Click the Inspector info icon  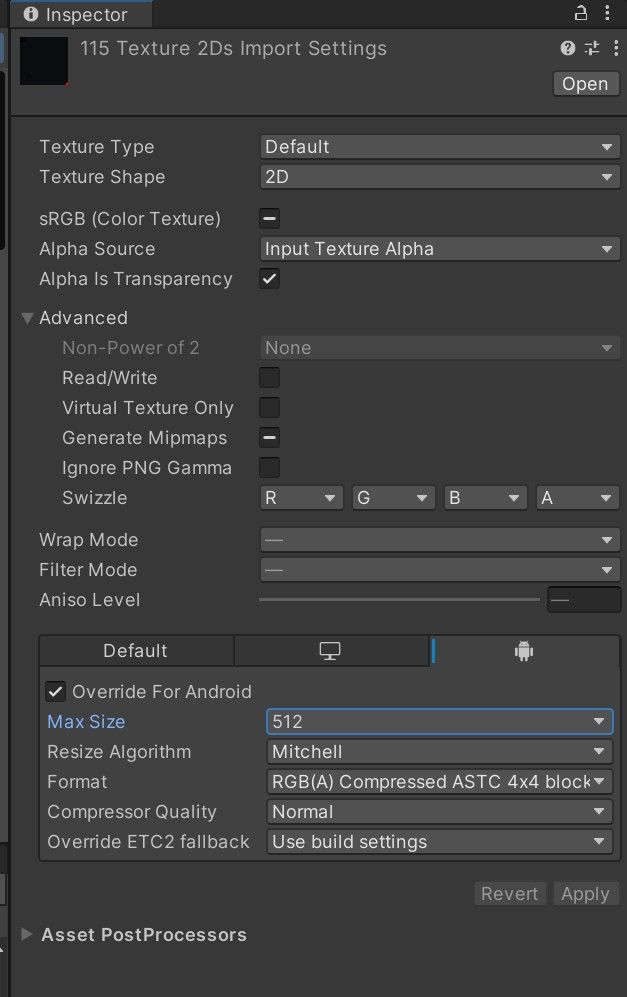pyautogui.click(x=31, y=14)
